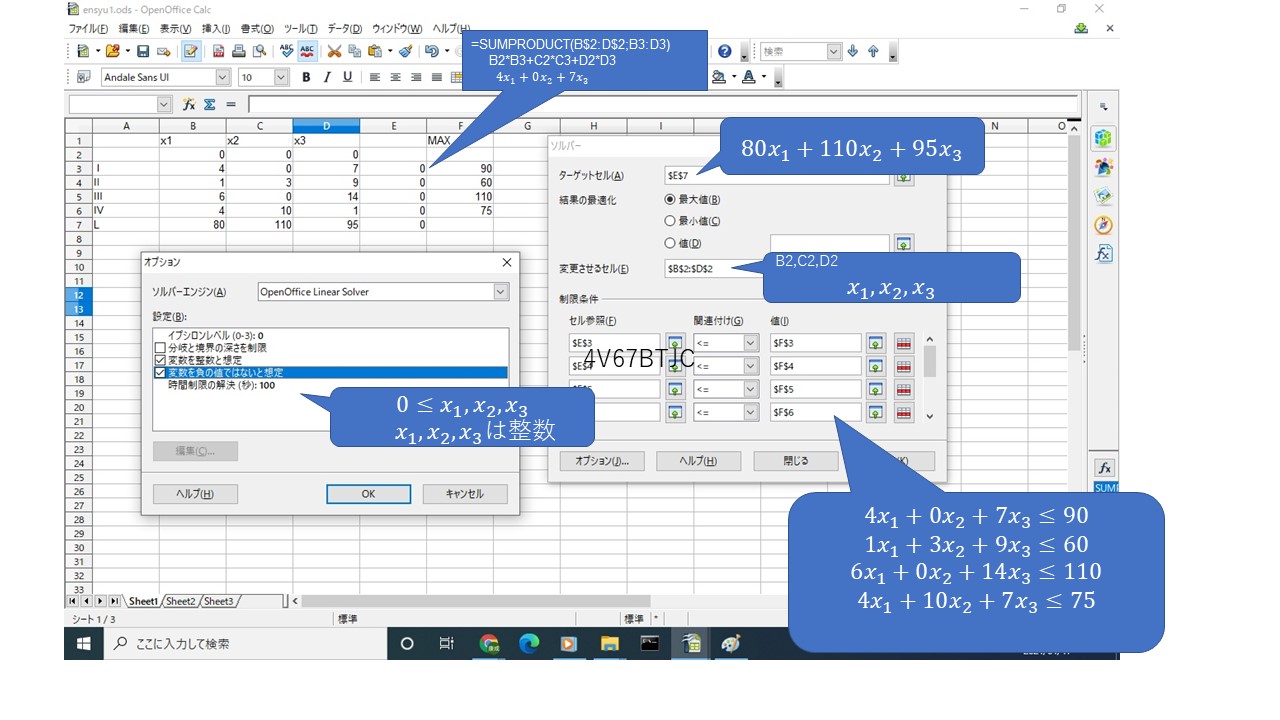1280x720 pixels.
Task: Open the first constraint operator <= dropdown
Action: 751,343
